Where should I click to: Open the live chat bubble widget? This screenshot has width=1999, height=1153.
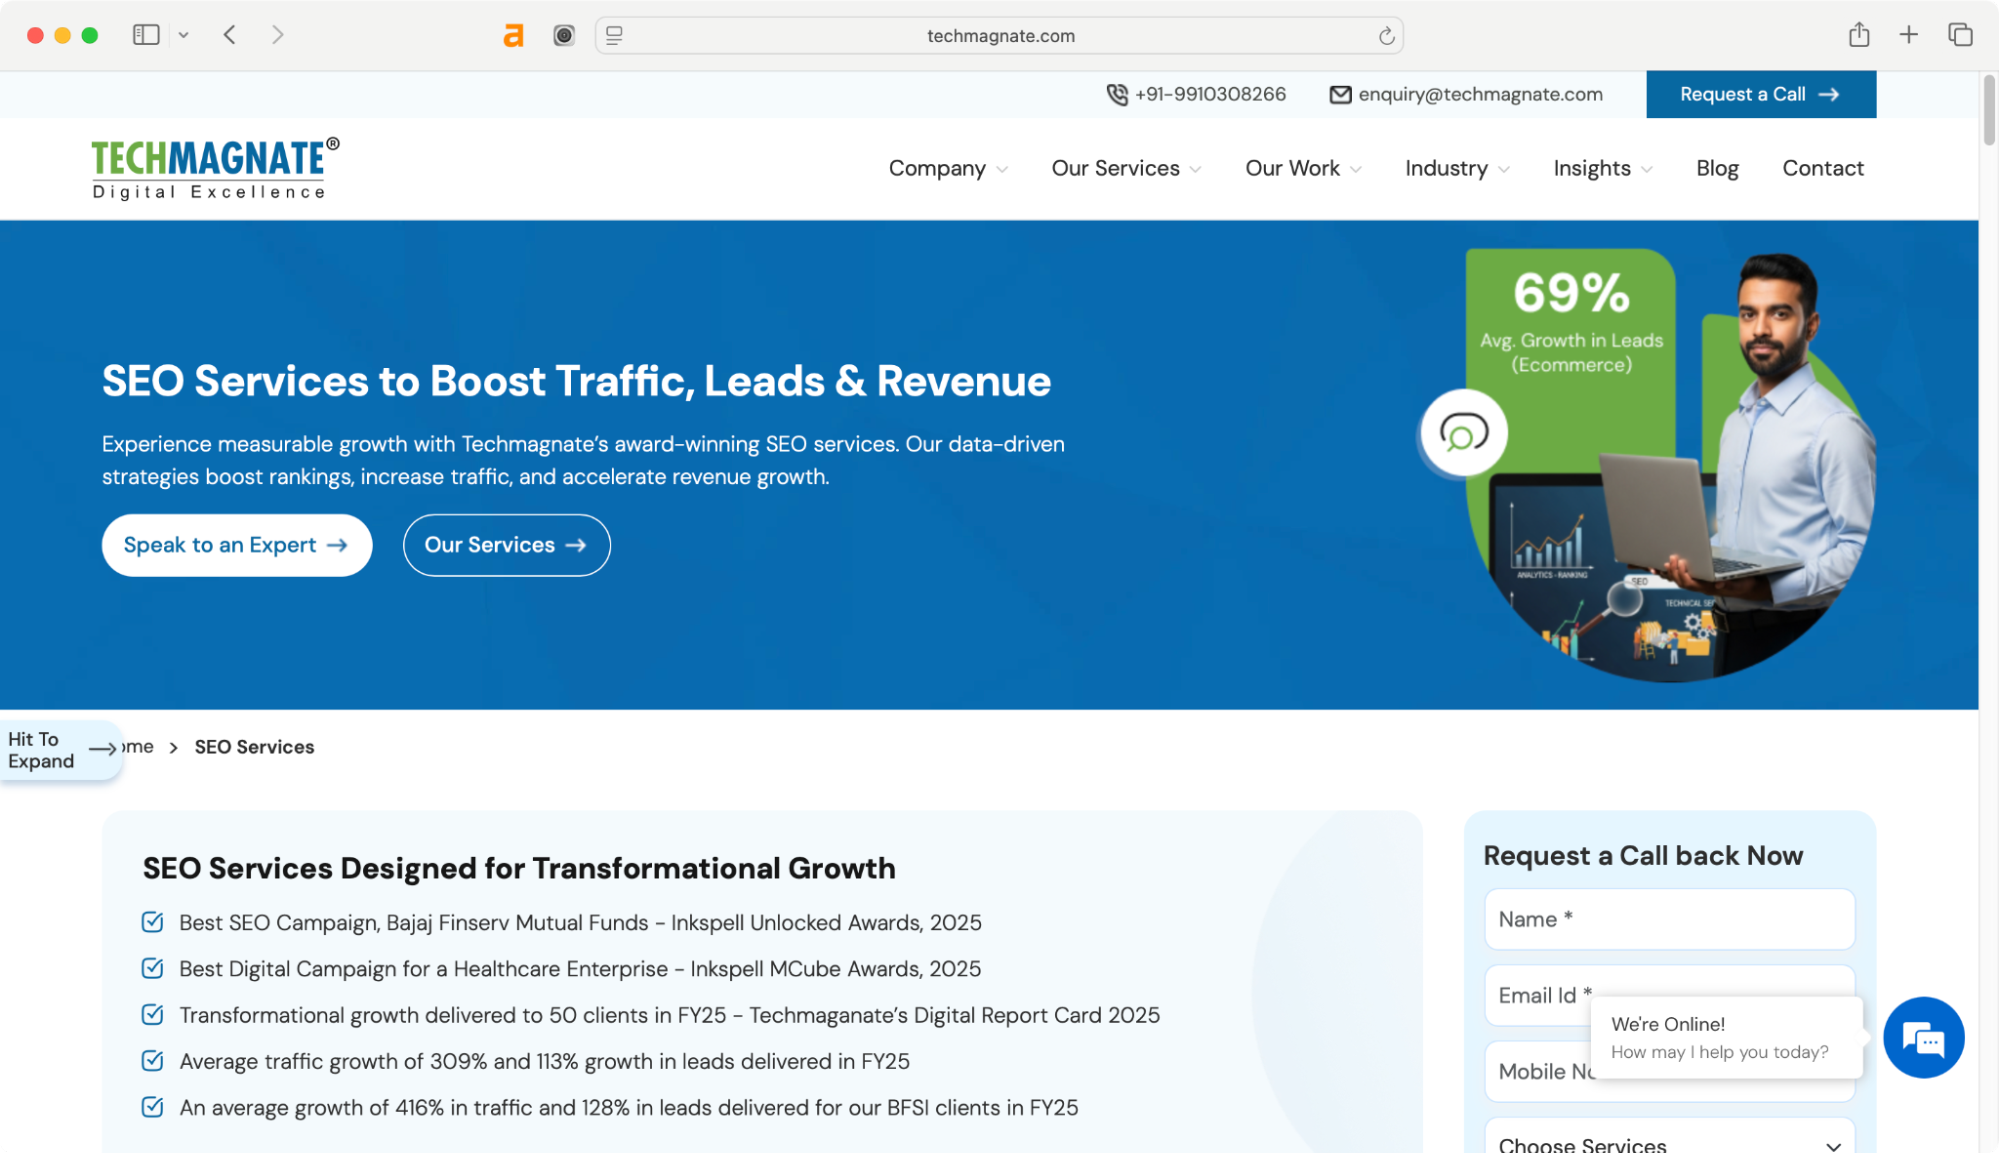tap(1923, 1038)
